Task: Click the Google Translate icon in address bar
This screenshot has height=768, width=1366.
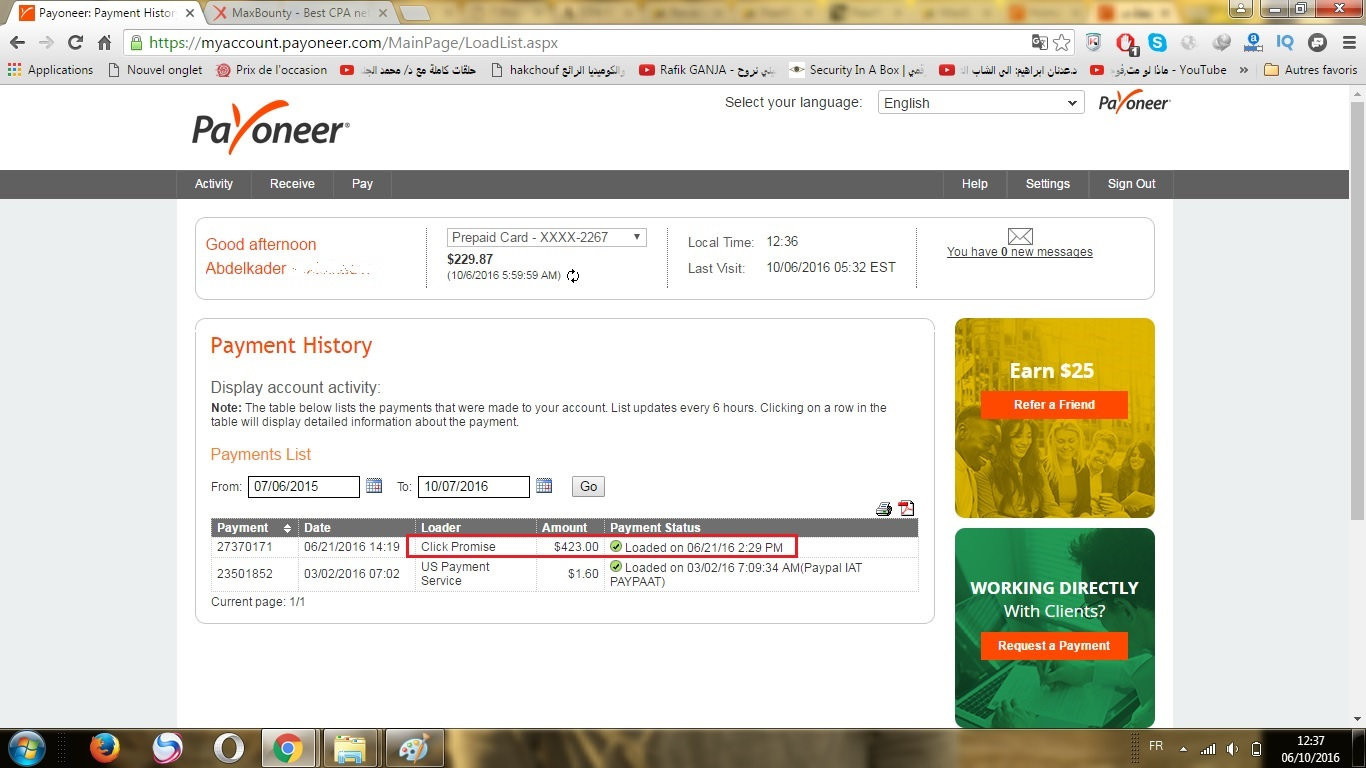Action: point(1040,43)
